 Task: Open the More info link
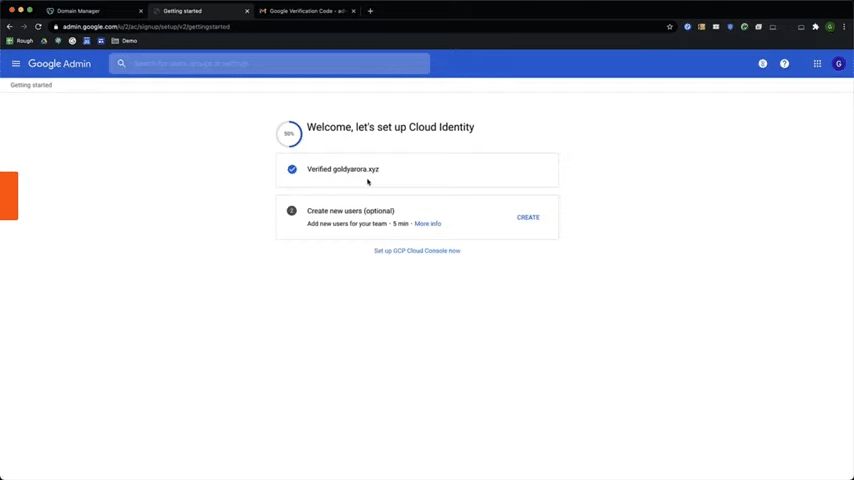click(x=428, y=224)
